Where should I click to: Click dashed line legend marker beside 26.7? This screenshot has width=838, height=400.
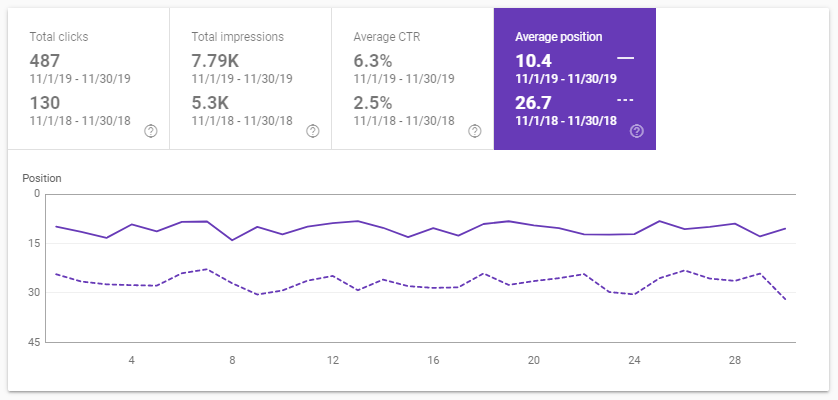coord(626,101)
